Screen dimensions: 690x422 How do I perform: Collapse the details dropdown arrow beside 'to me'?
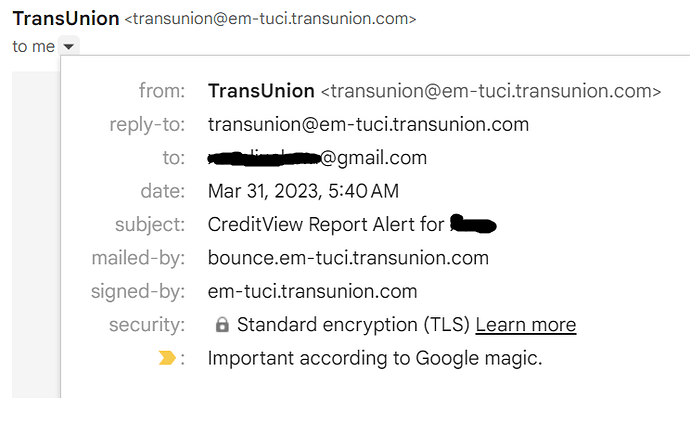68,47
